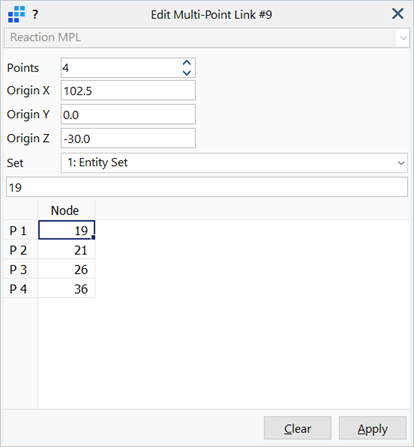Select the P 1 row header
Viewport: 414px width, 447px height.
point(21,230)
